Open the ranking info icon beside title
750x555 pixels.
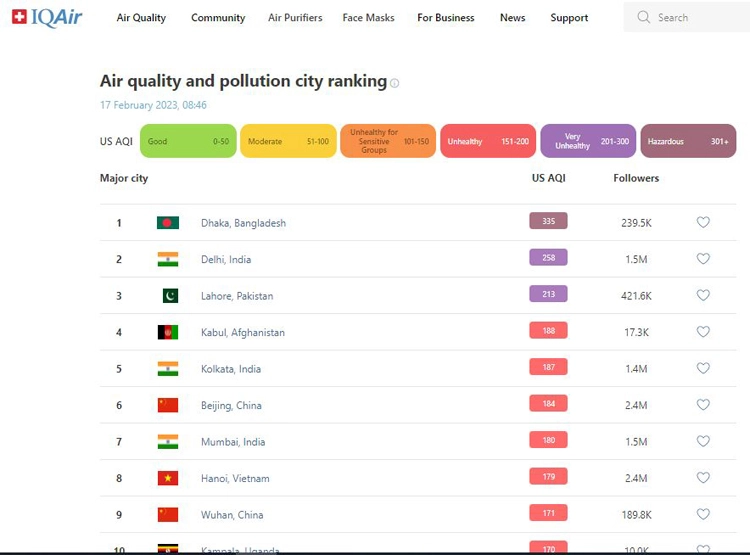pyautogui.click(x=395, y=83)
